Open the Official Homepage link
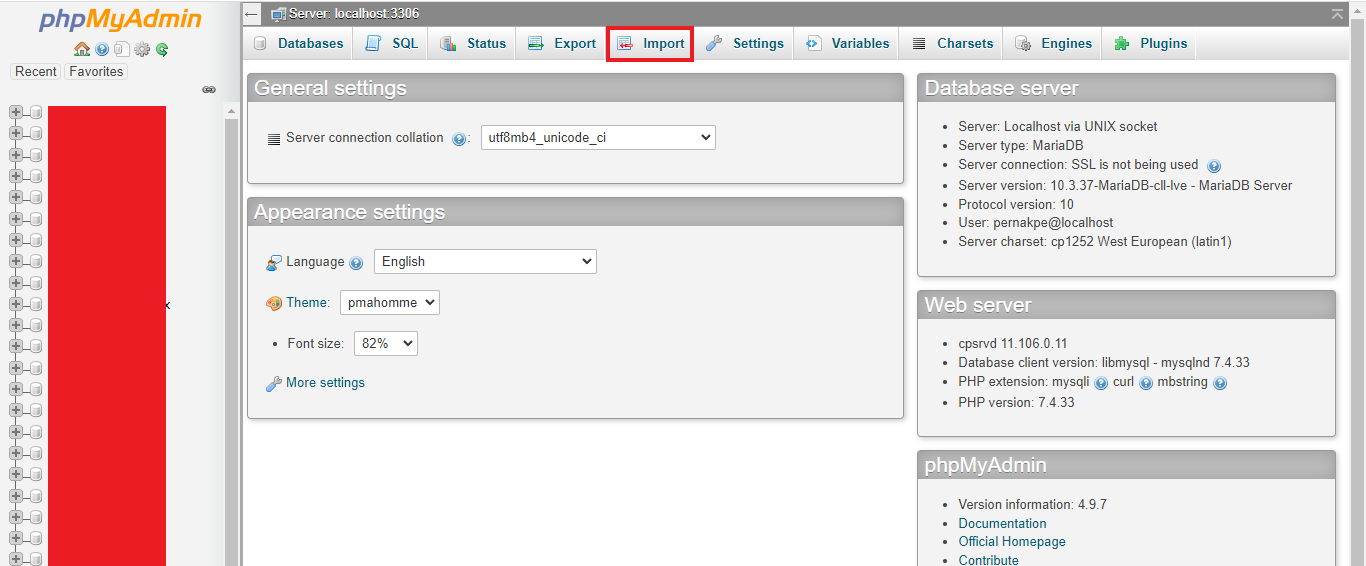 [x=1011, y=542]
